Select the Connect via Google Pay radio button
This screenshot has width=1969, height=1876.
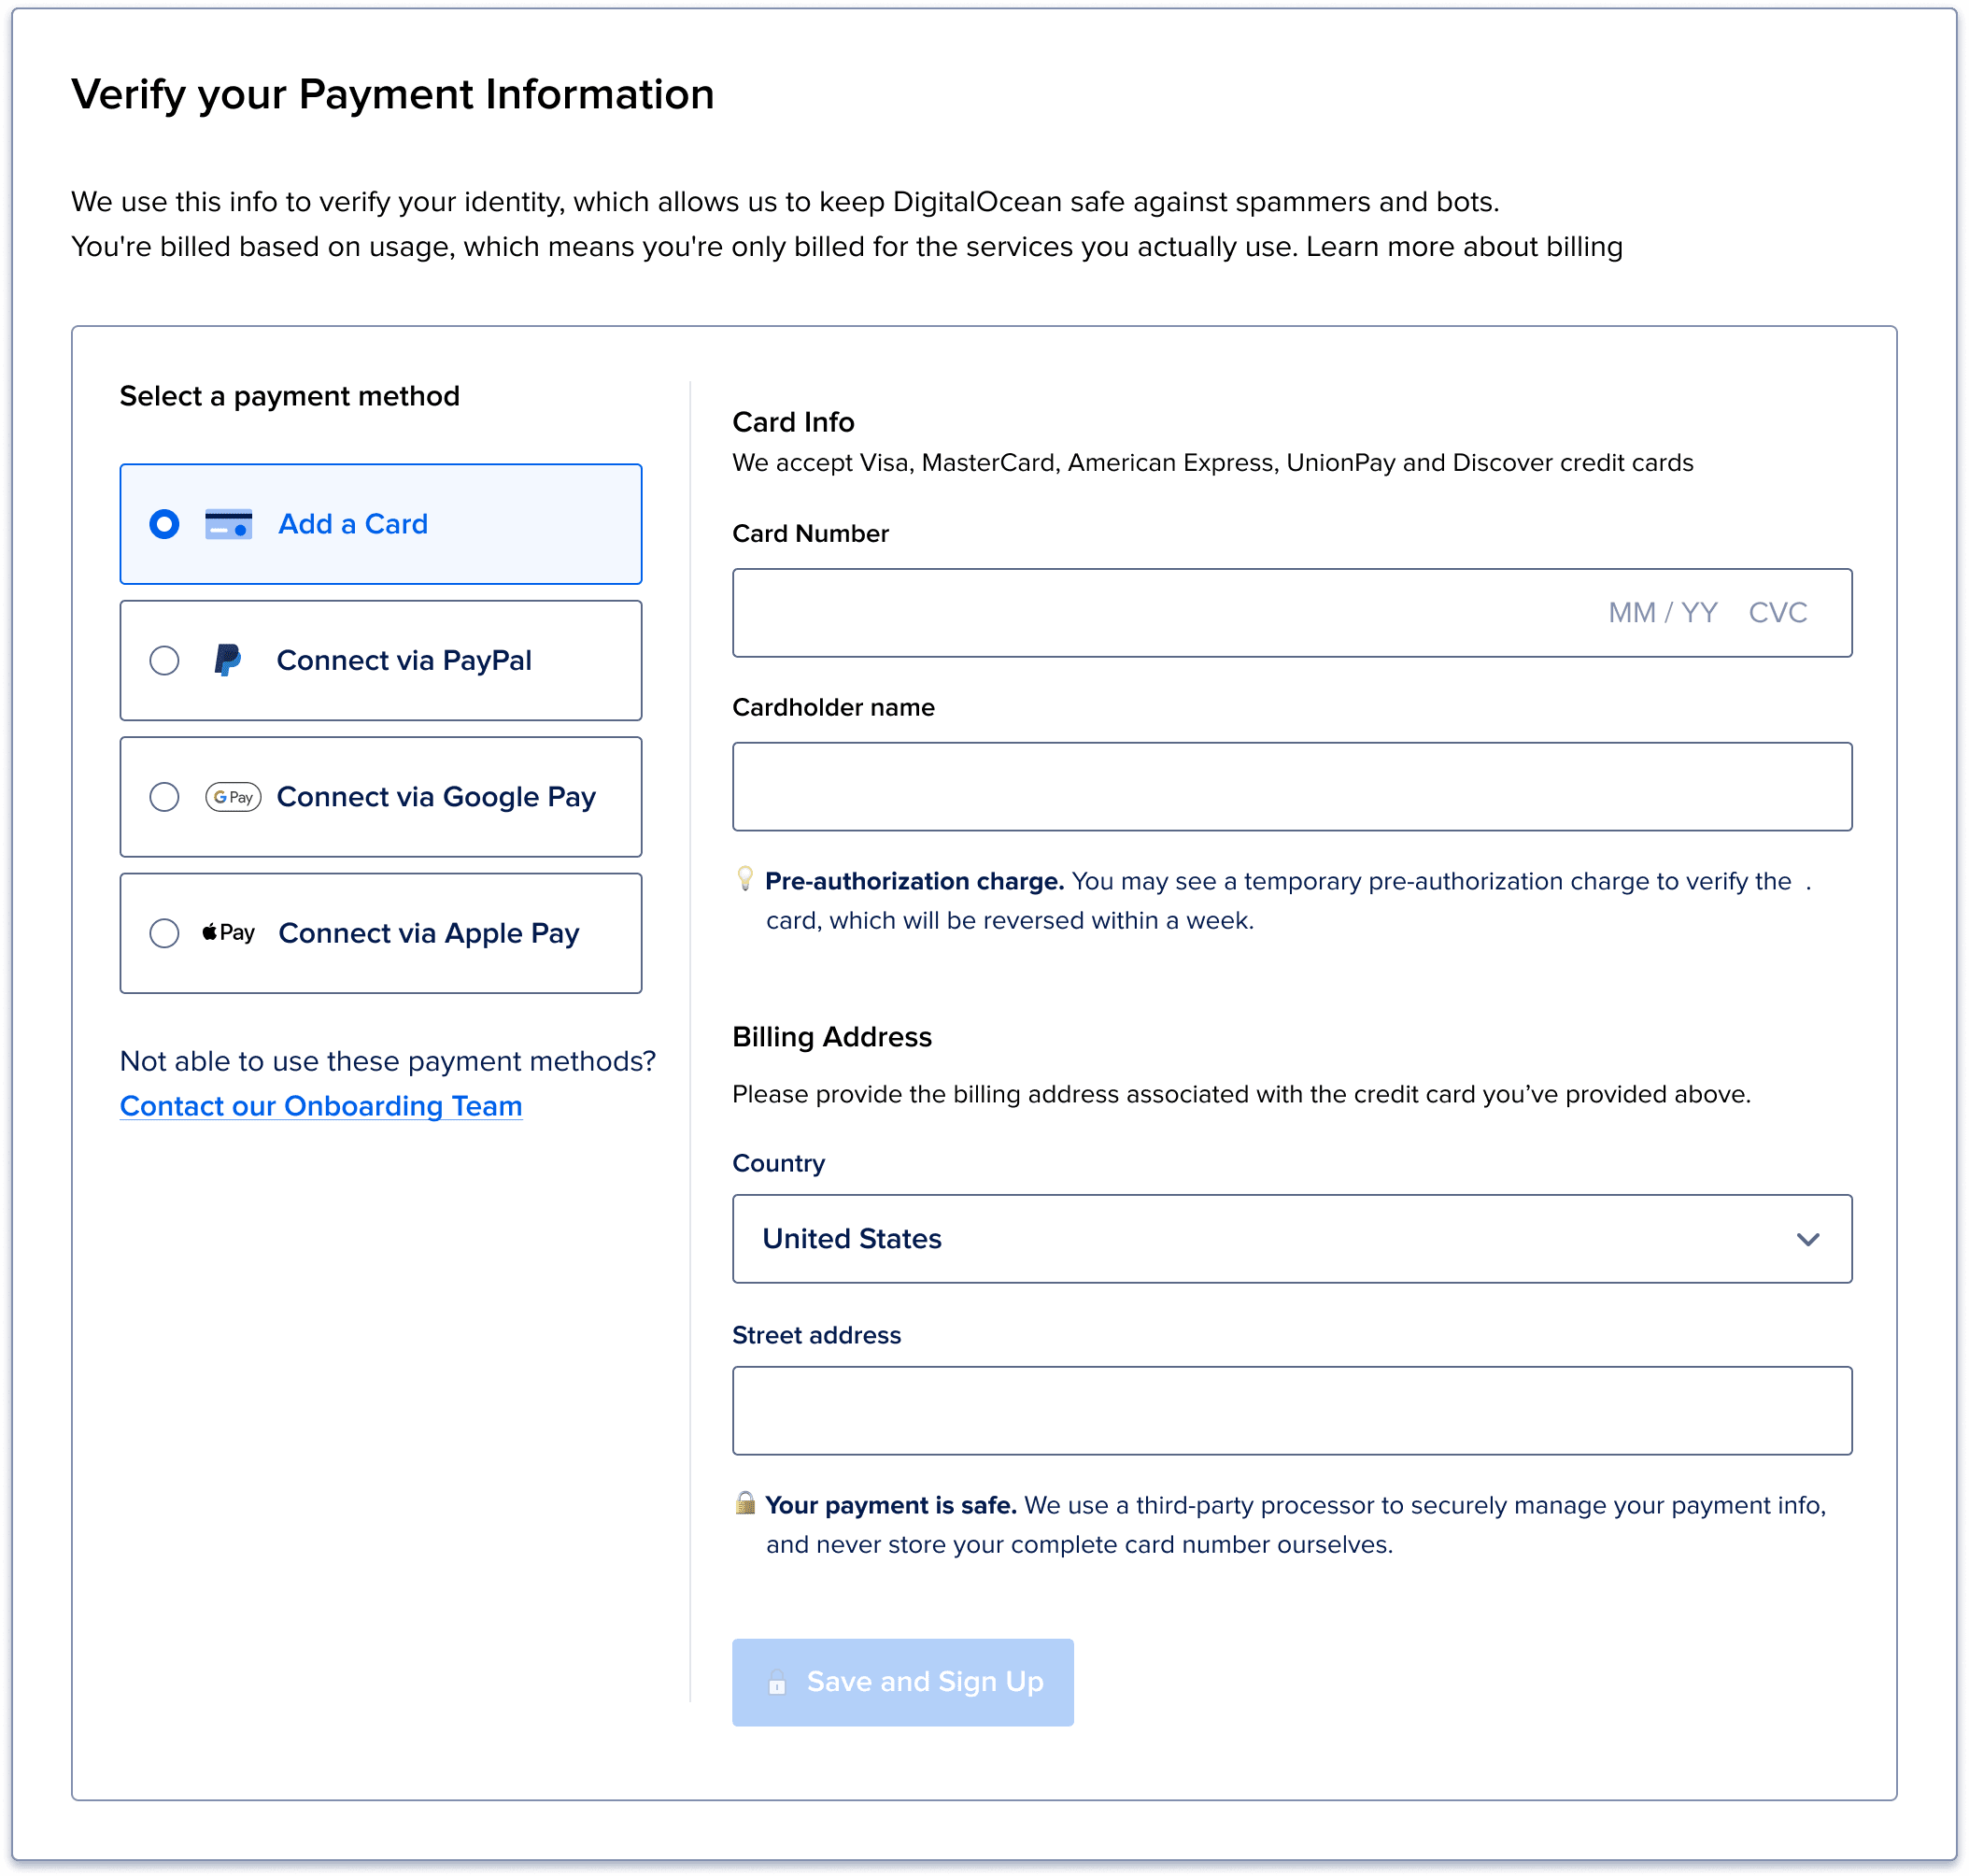tap(164, 797)
